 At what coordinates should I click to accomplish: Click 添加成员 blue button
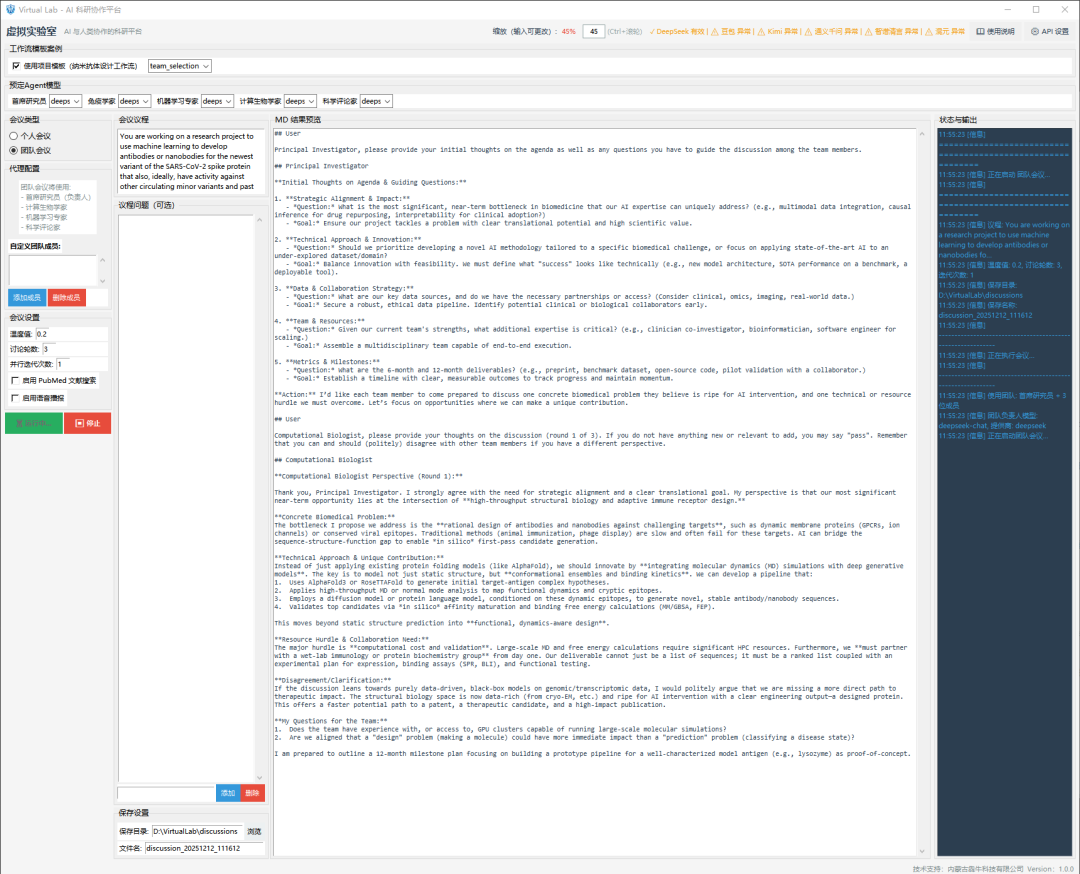click(27, 298)
